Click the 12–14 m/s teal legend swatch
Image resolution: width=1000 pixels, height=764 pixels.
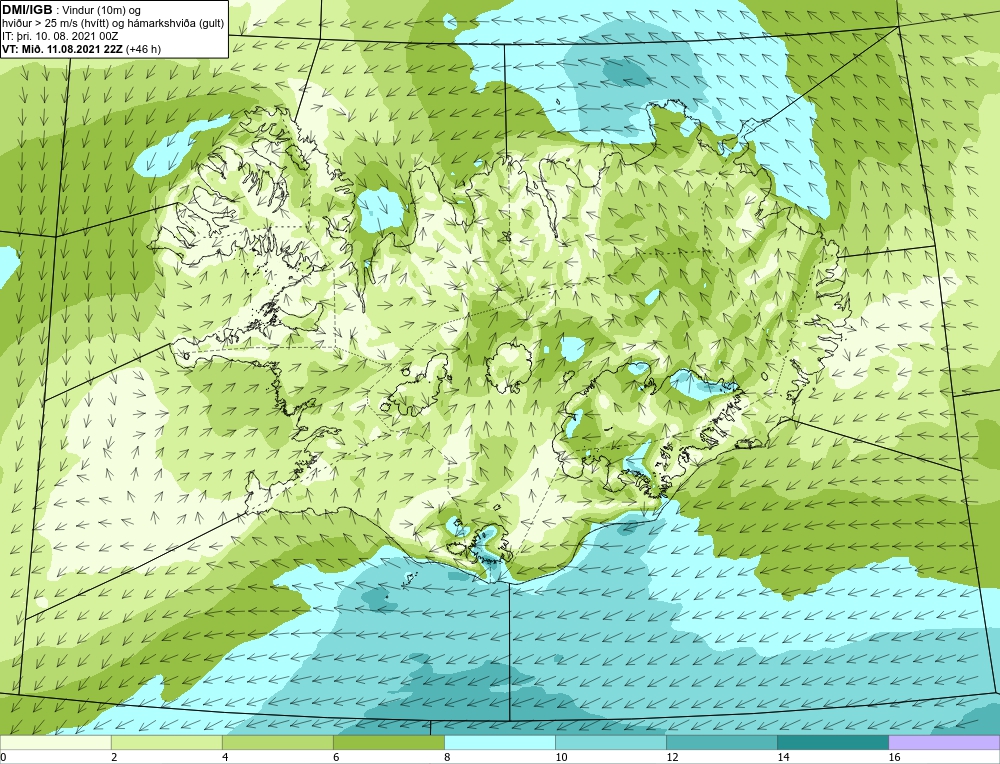pos(721,742)
